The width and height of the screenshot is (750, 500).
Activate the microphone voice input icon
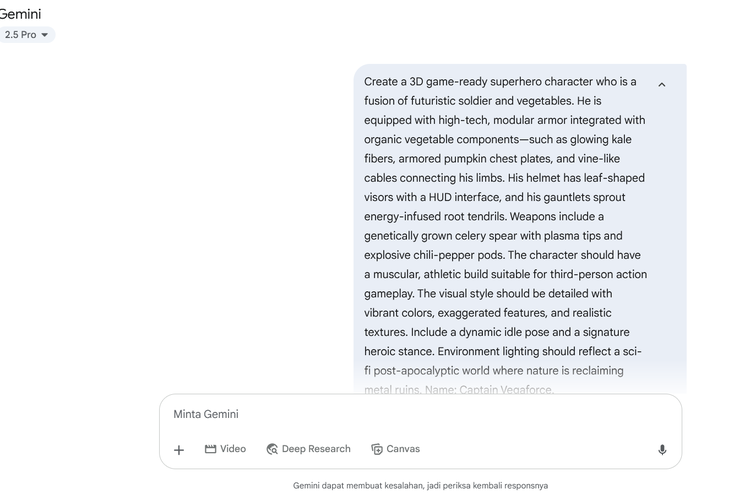click(662, 450)
